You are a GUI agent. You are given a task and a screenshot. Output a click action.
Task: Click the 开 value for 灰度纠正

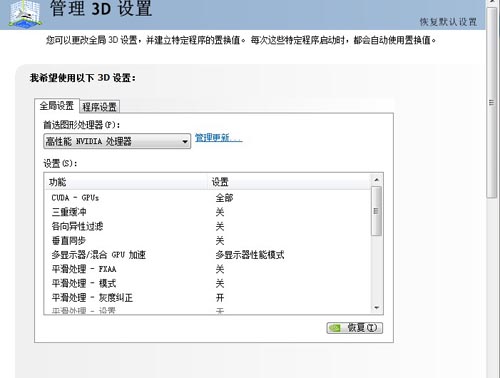click(x=220, y=298)
